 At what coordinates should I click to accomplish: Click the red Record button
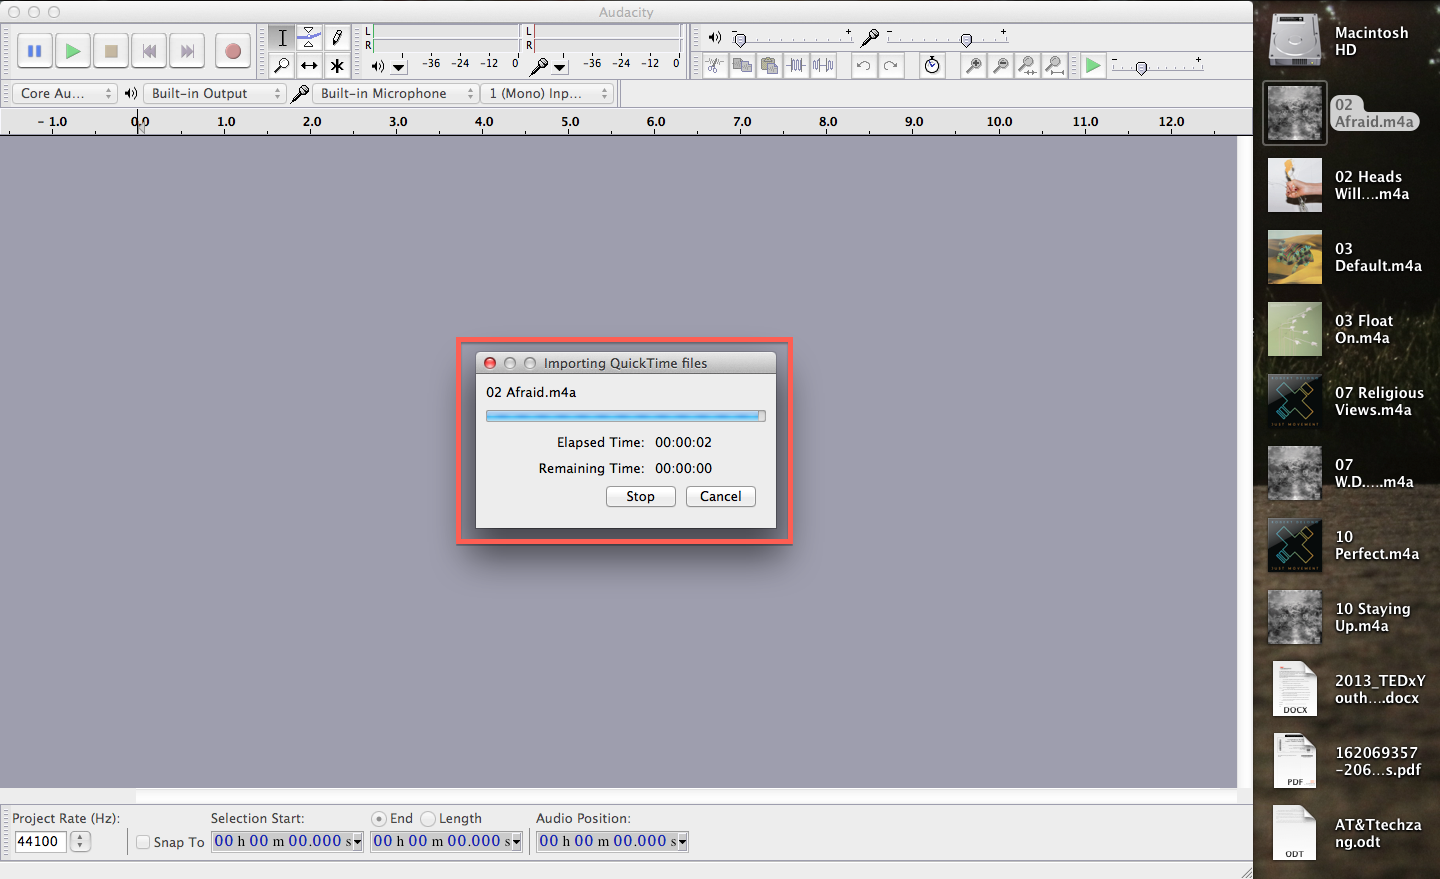pos(233,51)
